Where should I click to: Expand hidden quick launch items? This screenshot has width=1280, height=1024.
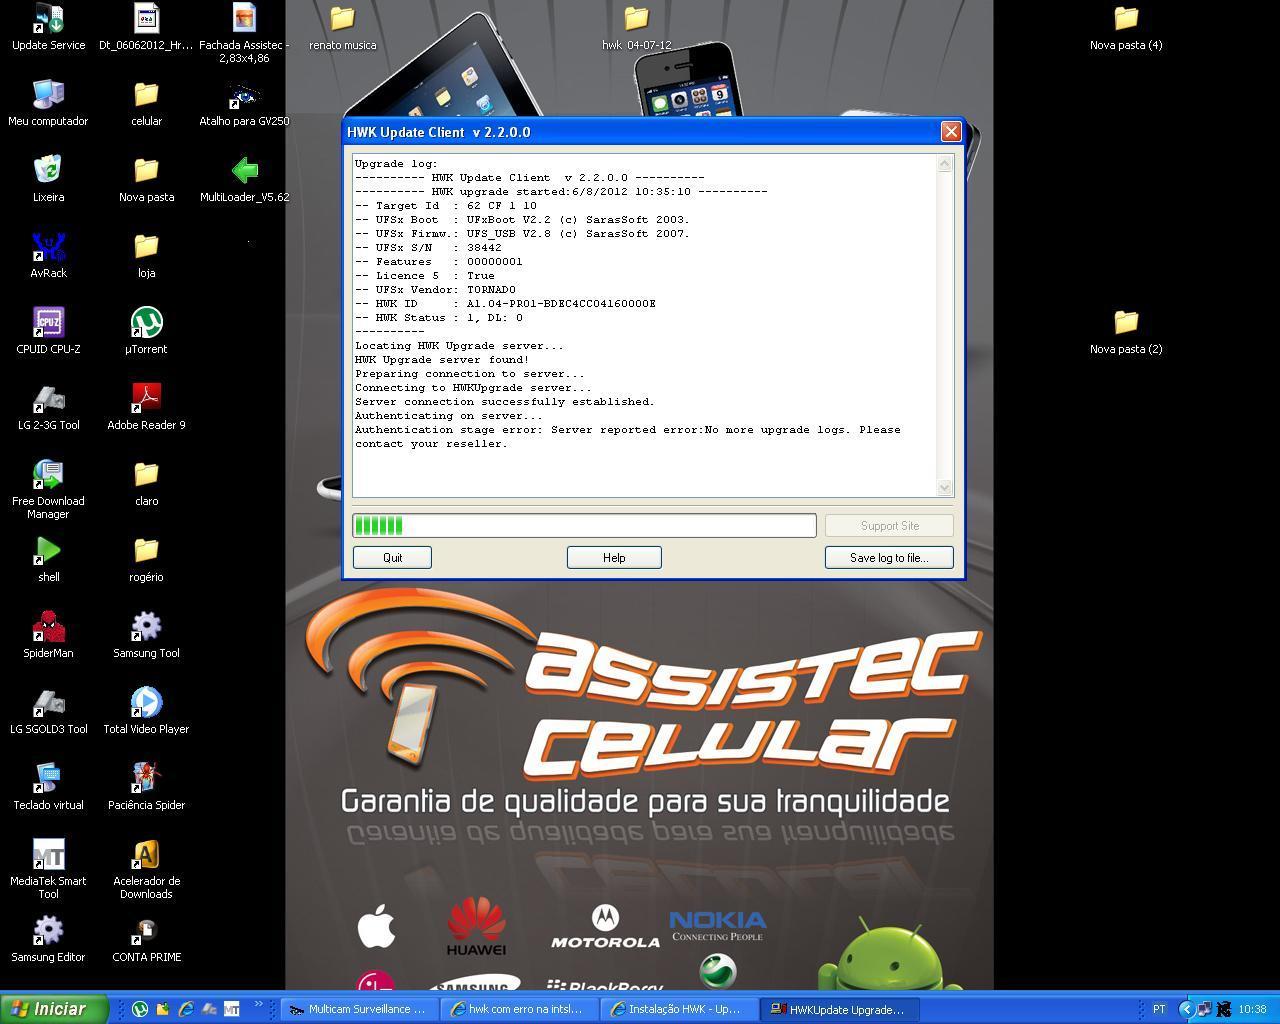point(259,1004)
